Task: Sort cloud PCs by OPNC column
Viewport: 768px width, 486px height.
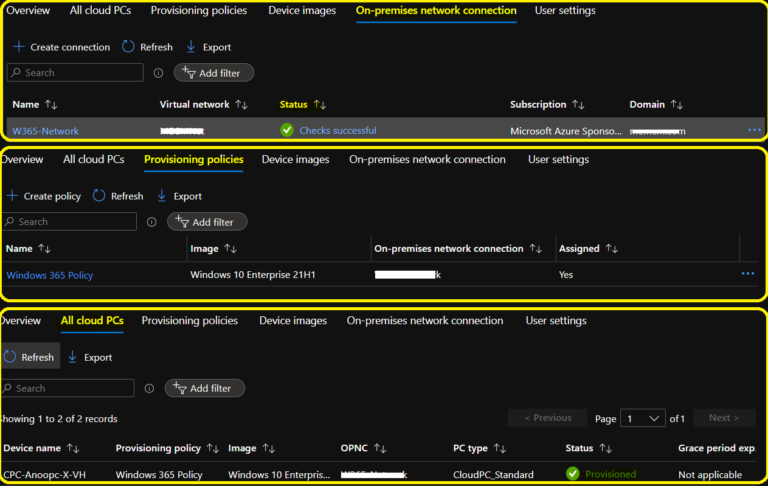Action: tap(380, 448)
